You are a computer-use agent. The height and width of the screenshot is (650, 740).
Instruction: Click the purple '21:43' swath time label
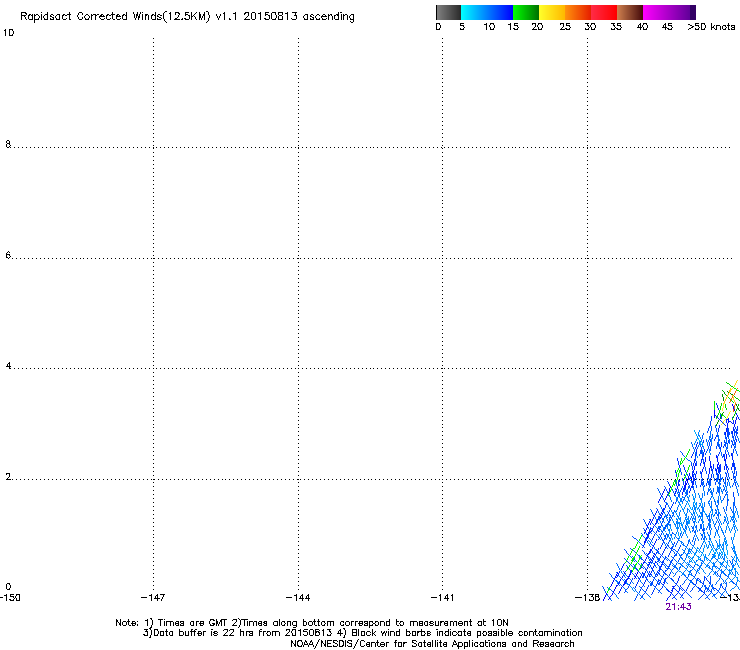pyautogui.click(x=678, y=607)
